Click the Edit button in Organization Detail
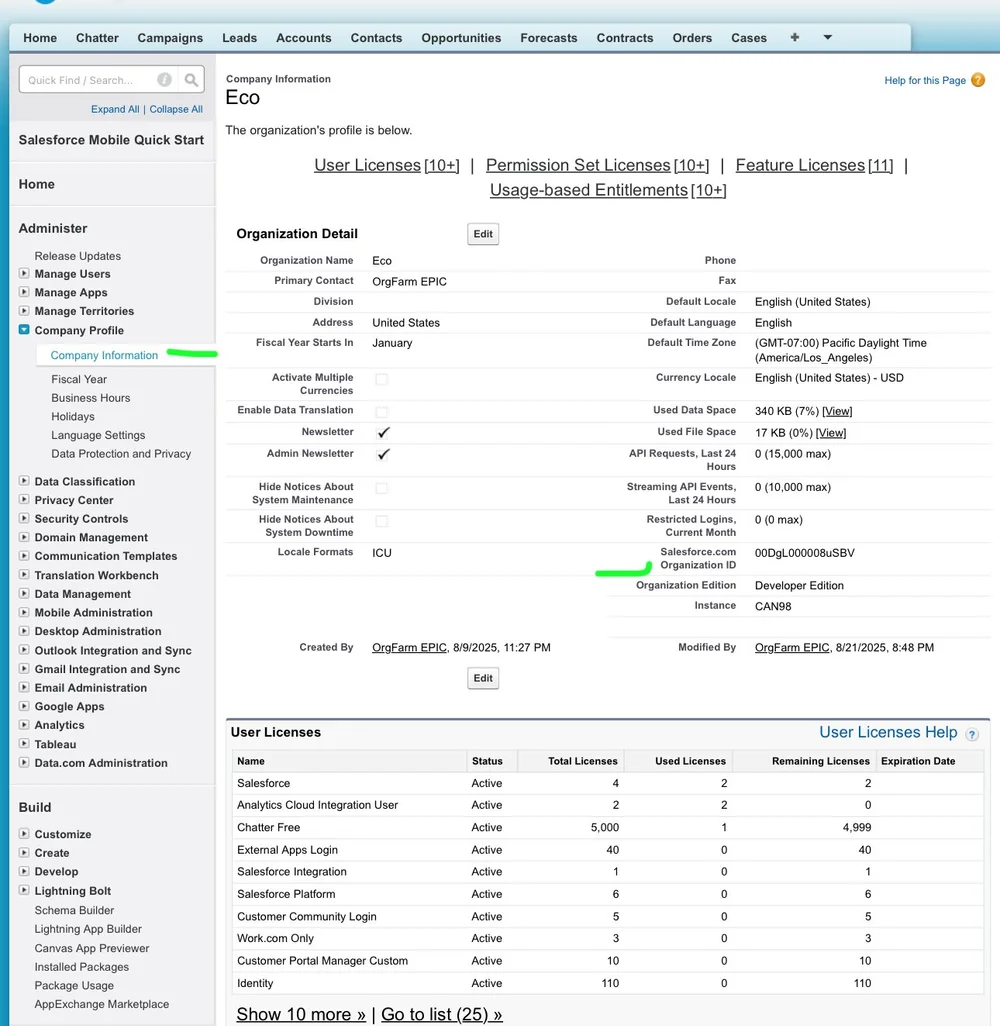Screen dimensions: 1000x1026 tap(483, 233)
